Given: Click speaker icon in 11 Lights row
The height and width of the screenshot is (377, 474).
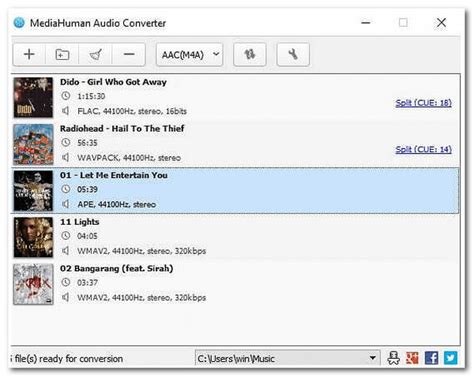Looking at the screenshot, I should pyautogui.click(x=66, y=251).
